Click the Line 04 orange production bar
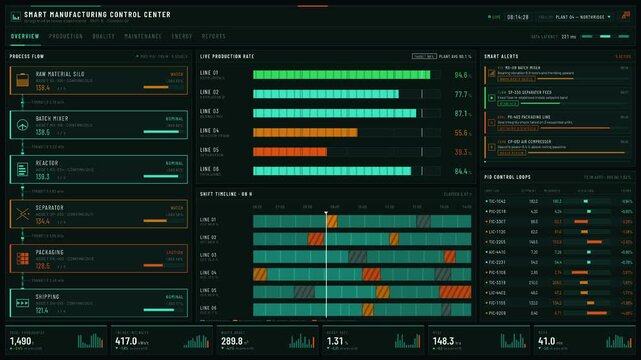 [305, 132]
